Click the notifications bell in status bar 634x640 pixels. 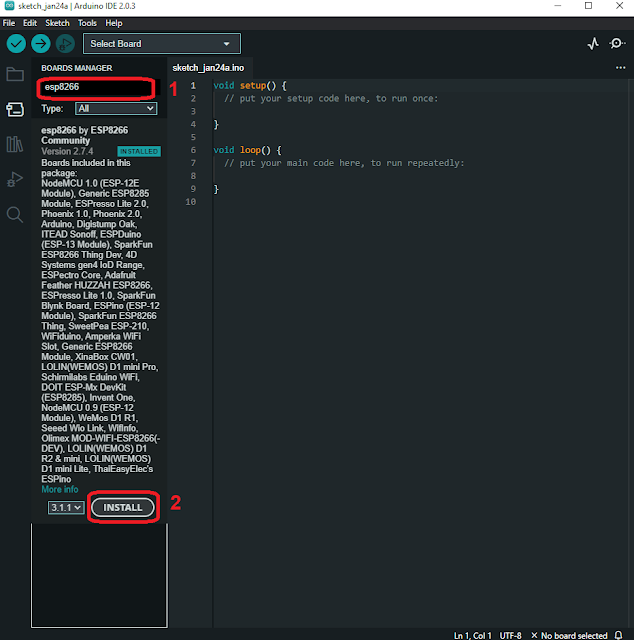618,635
